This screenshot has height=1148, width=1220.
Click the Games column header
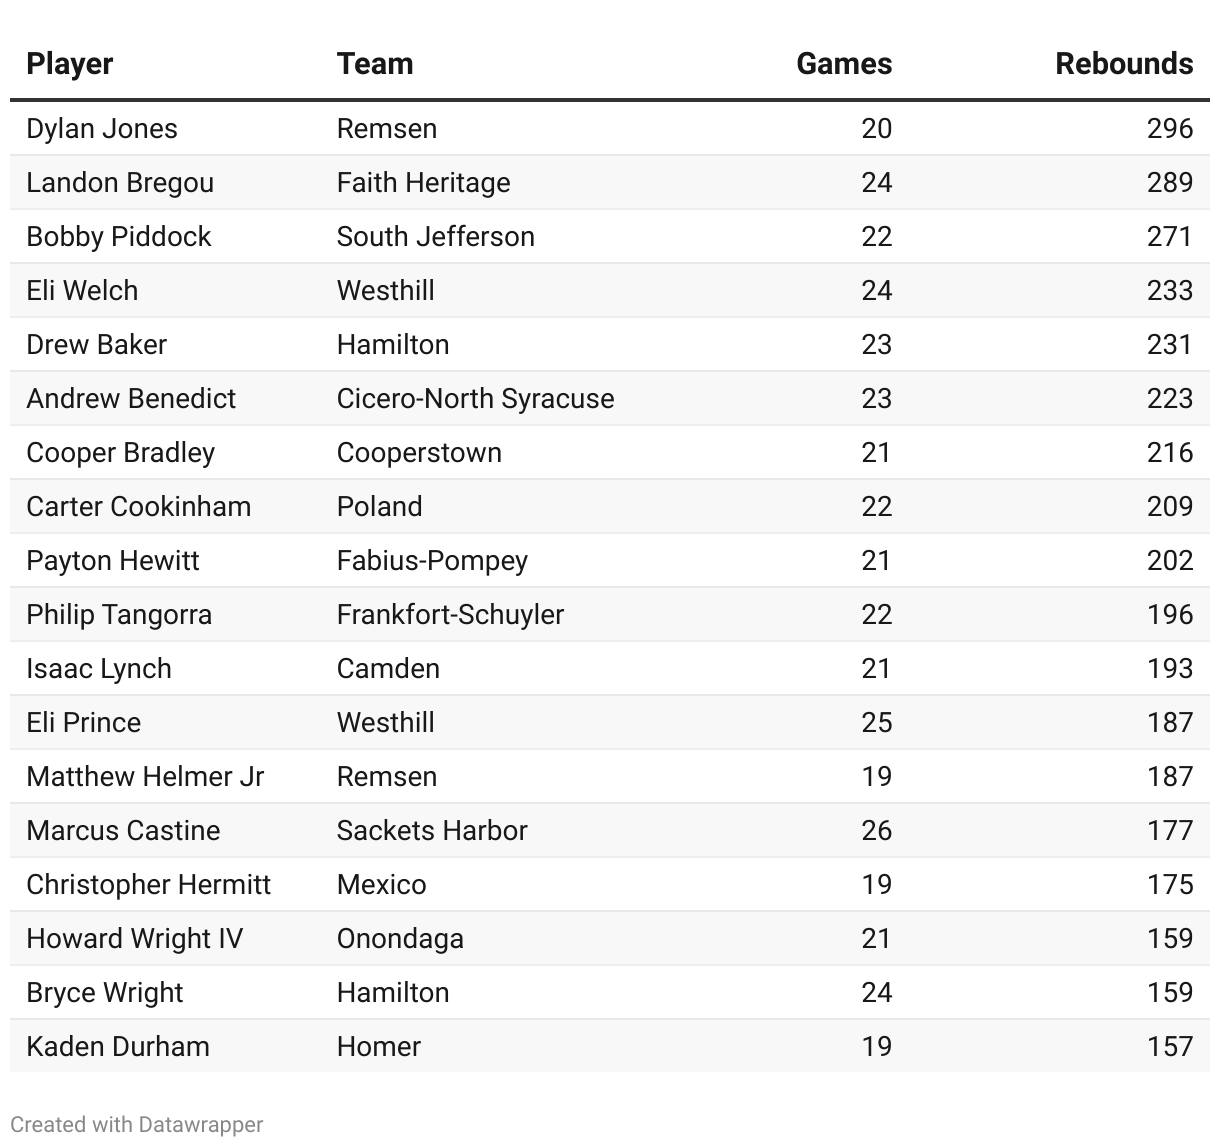click(844, 63)
